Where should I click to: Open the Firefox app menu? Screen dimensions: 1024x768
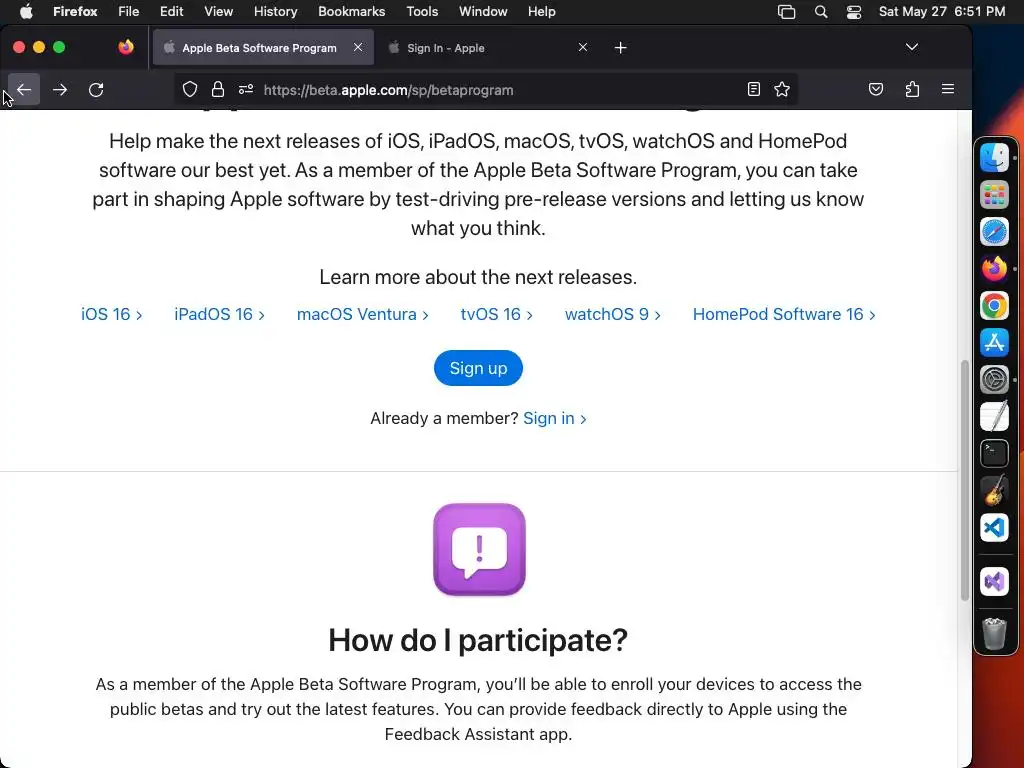click(75, 11)
